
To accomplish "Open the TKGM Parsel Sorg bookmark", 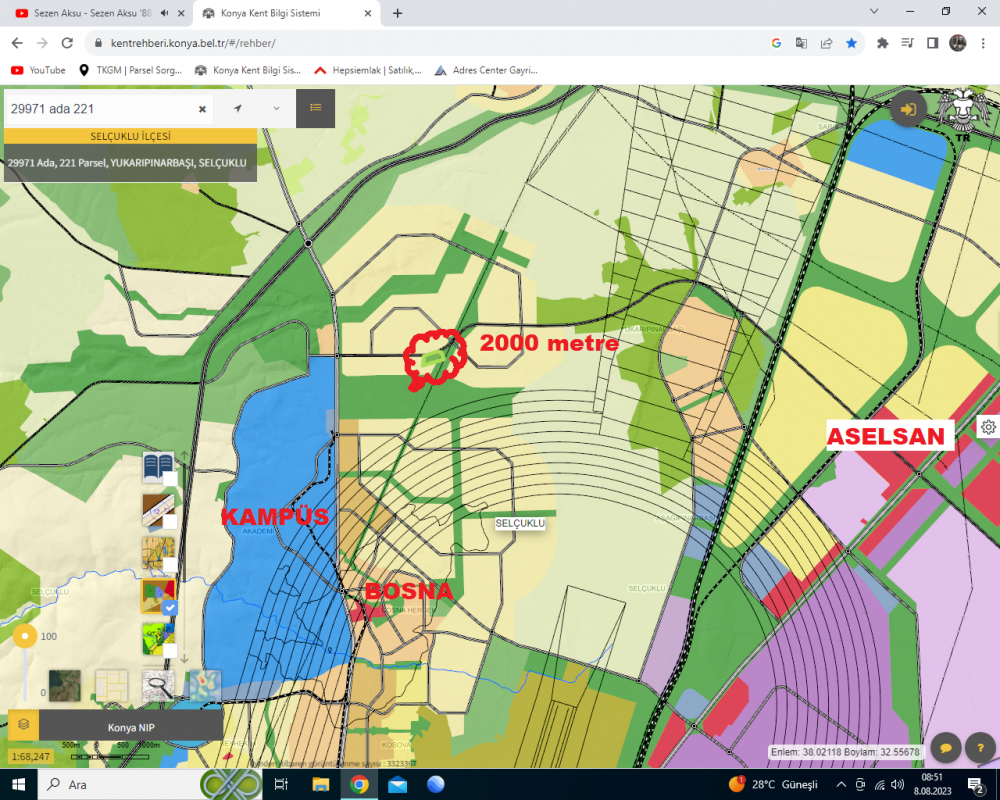I will pos(130,70).
